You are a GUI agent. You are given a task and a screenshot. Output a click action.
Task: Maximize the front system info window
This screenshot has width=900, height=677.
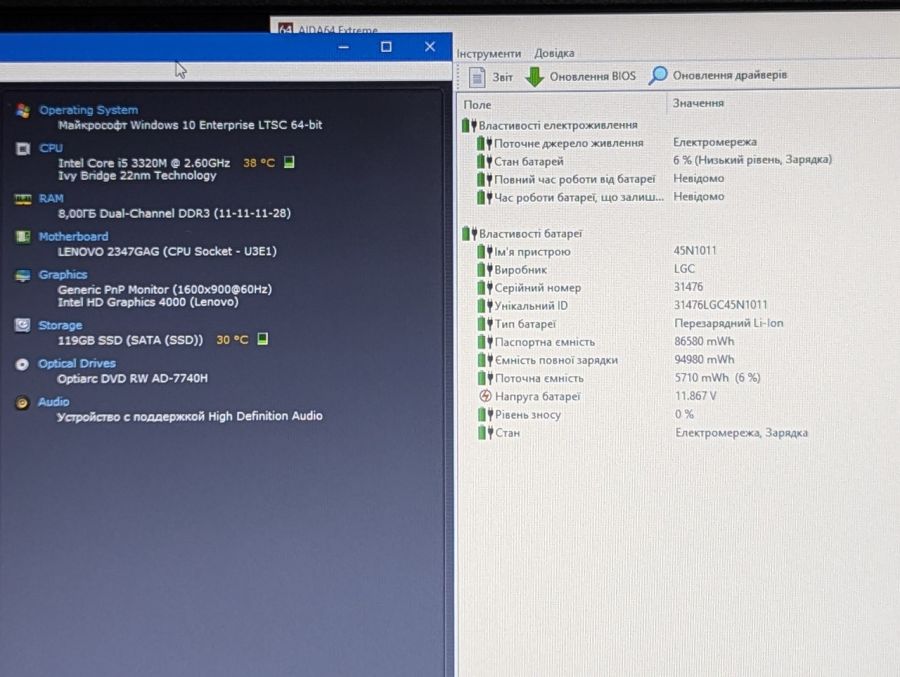[386, 47]
